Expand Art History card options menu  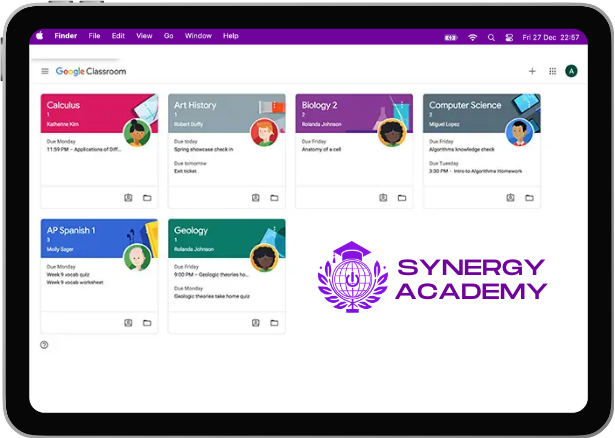point(275,105)
